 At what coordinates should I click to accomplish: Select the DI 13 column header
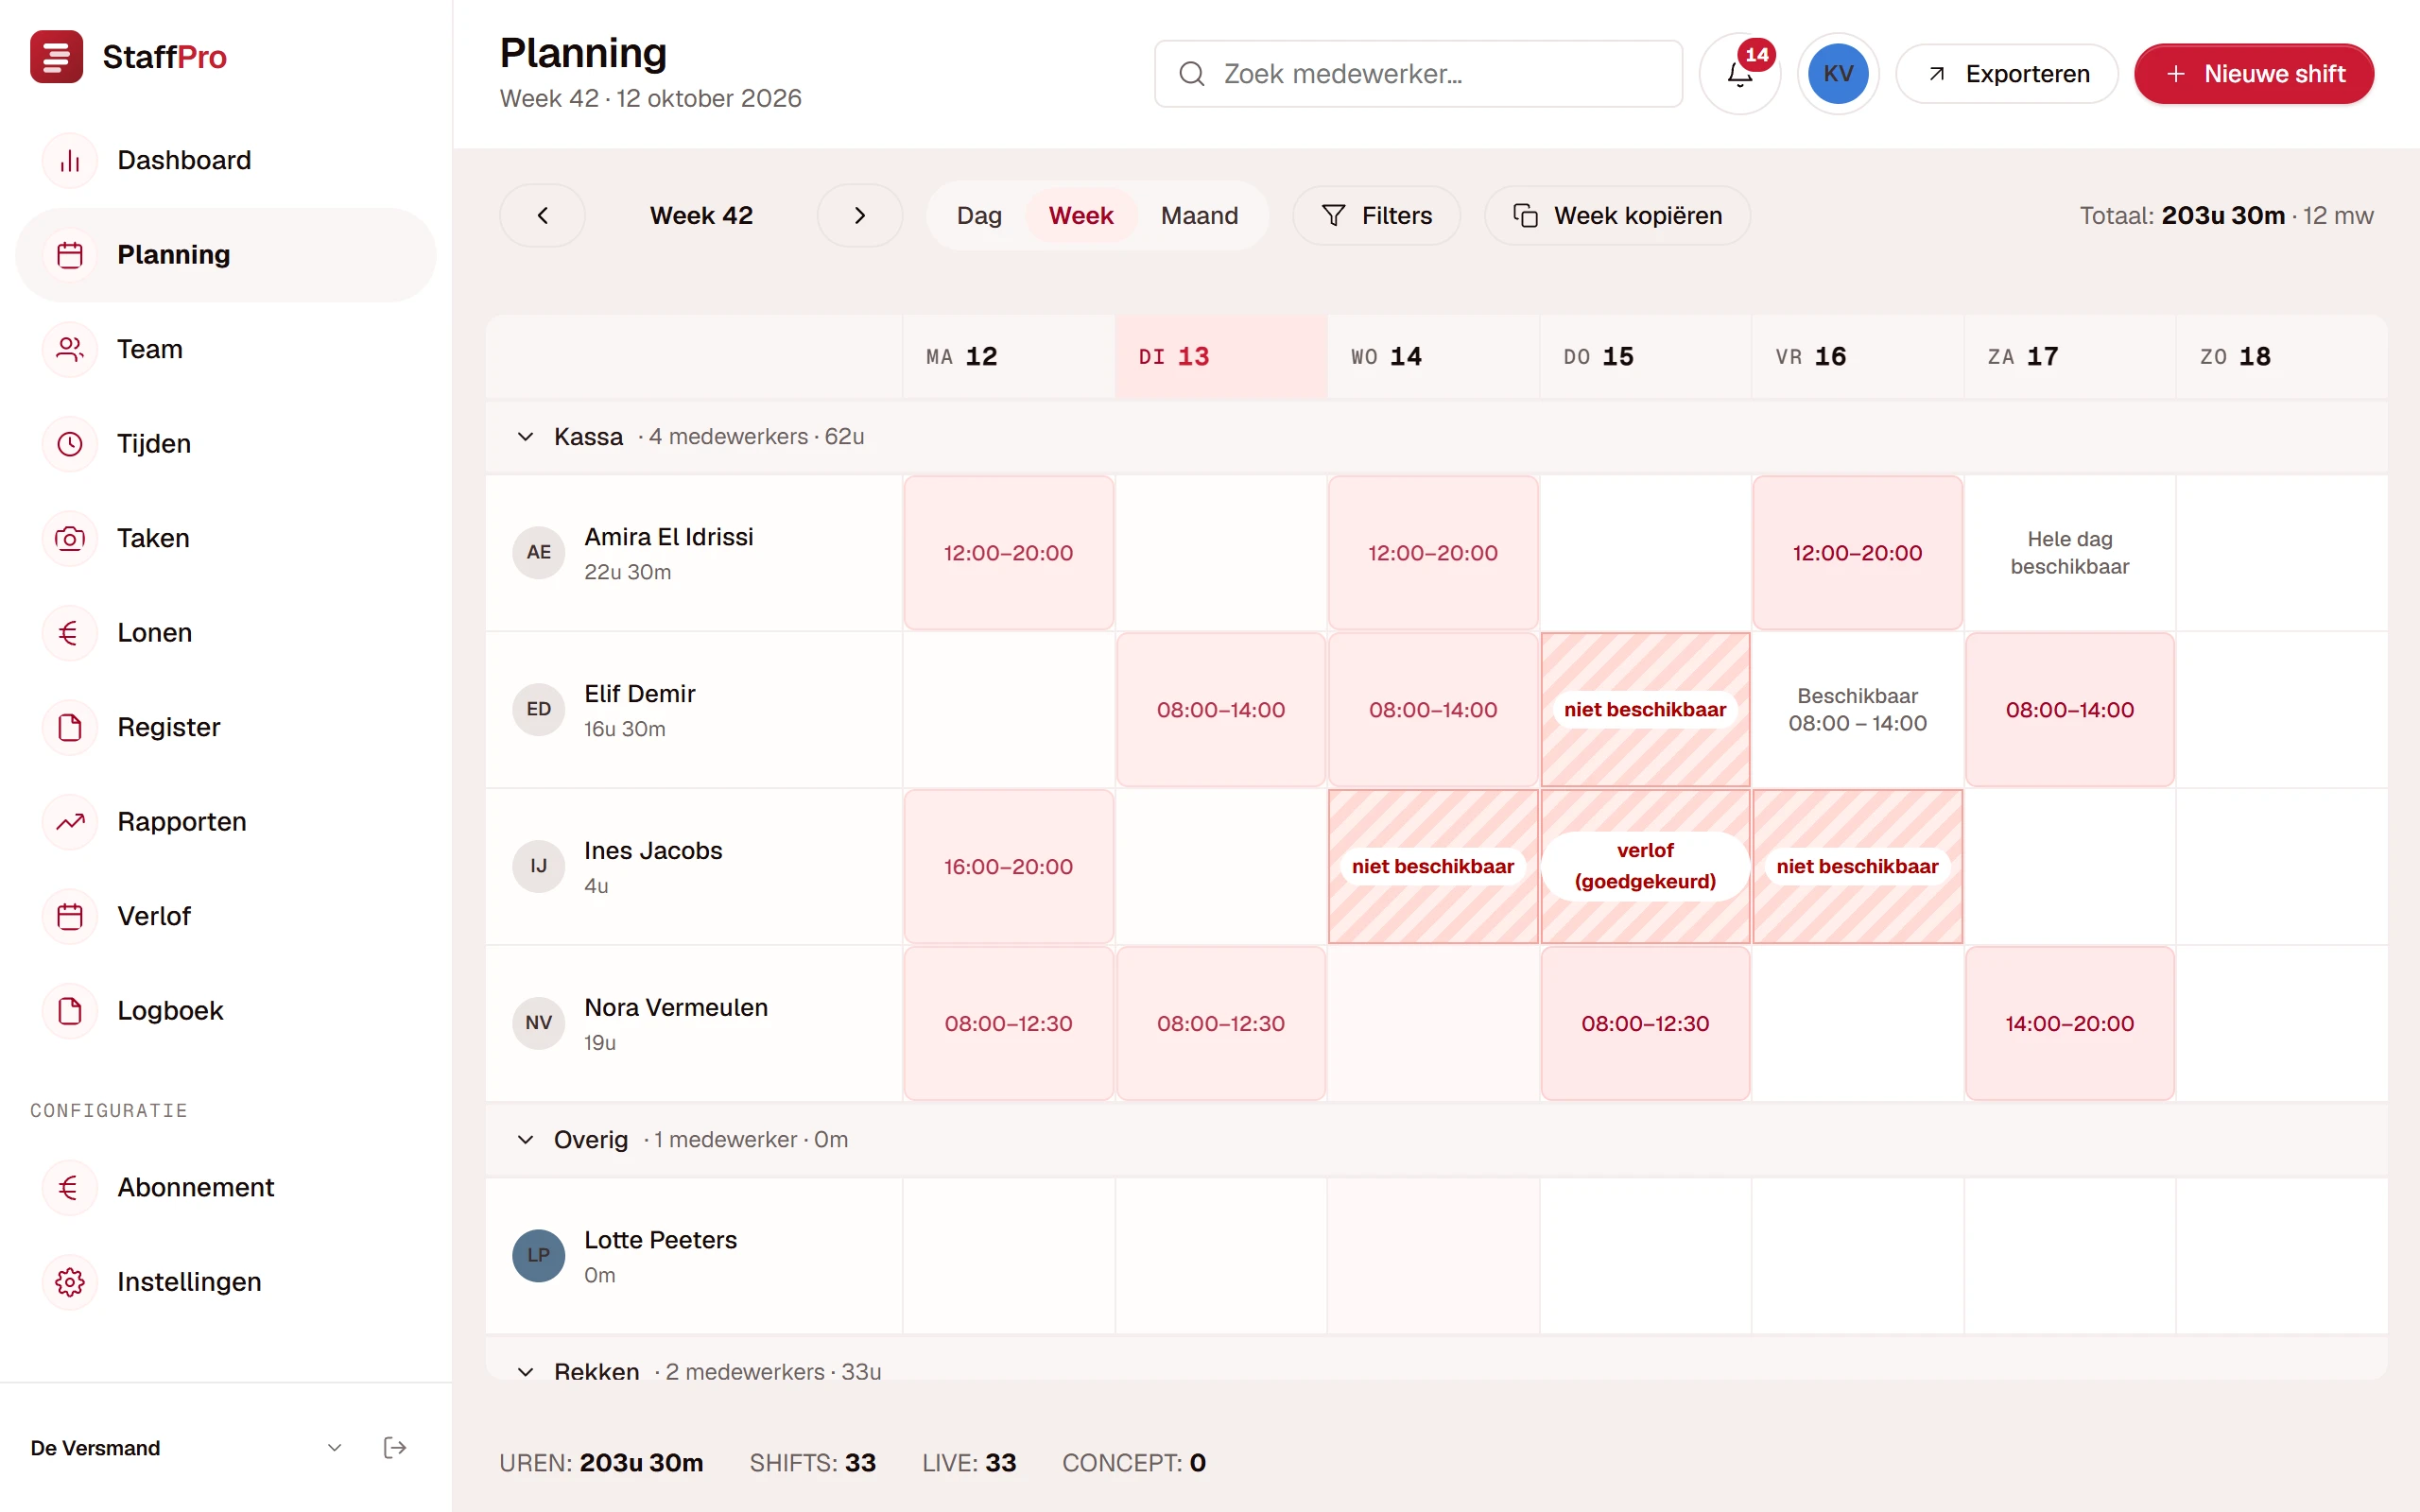1221,357
